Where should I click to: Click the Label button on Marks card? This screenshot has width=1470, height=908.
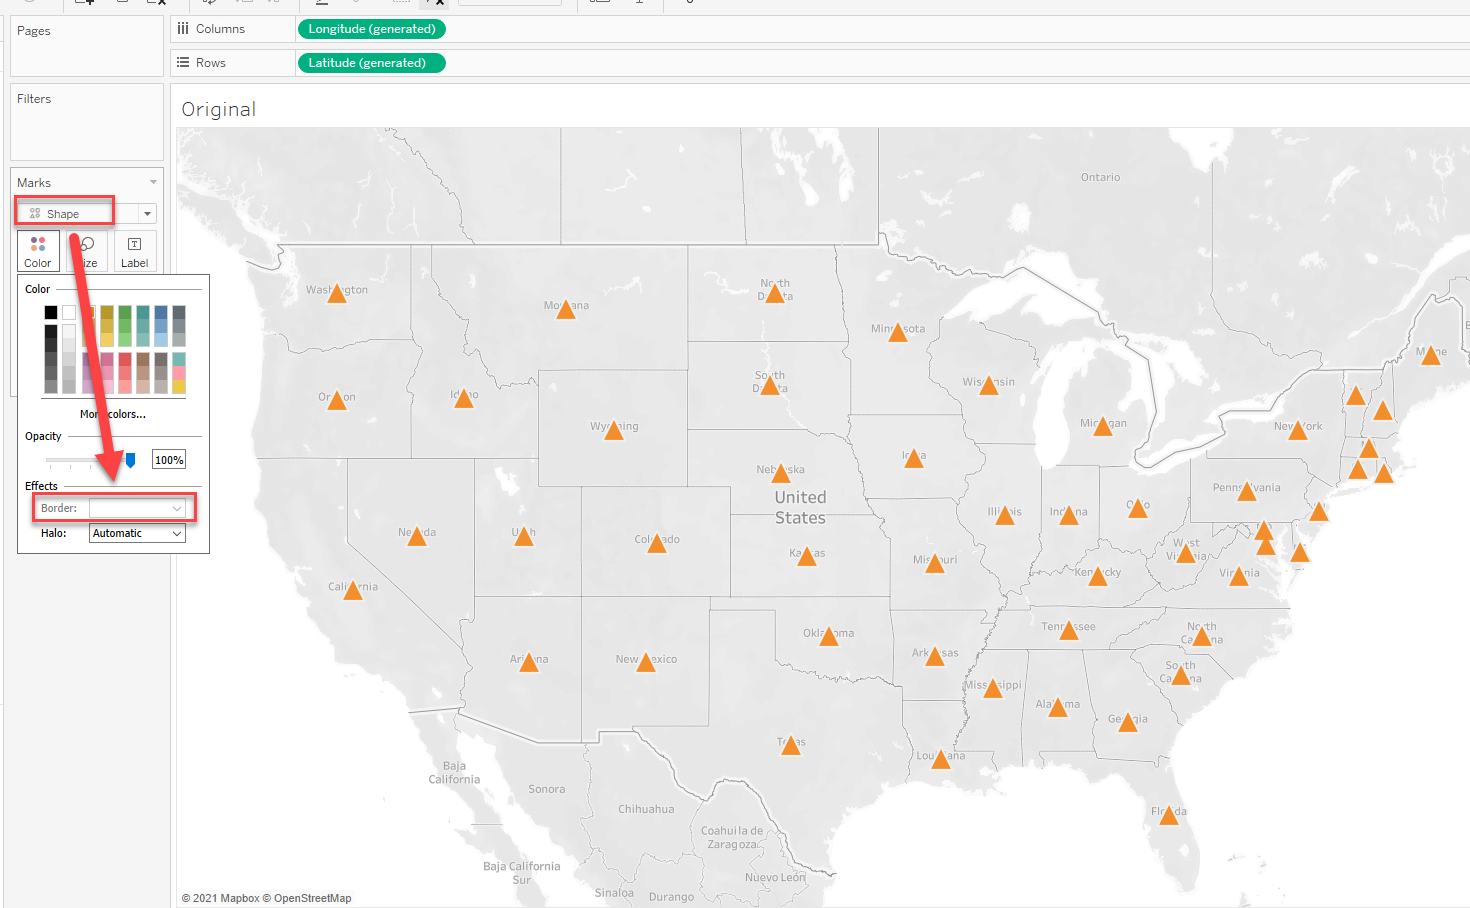134,251
